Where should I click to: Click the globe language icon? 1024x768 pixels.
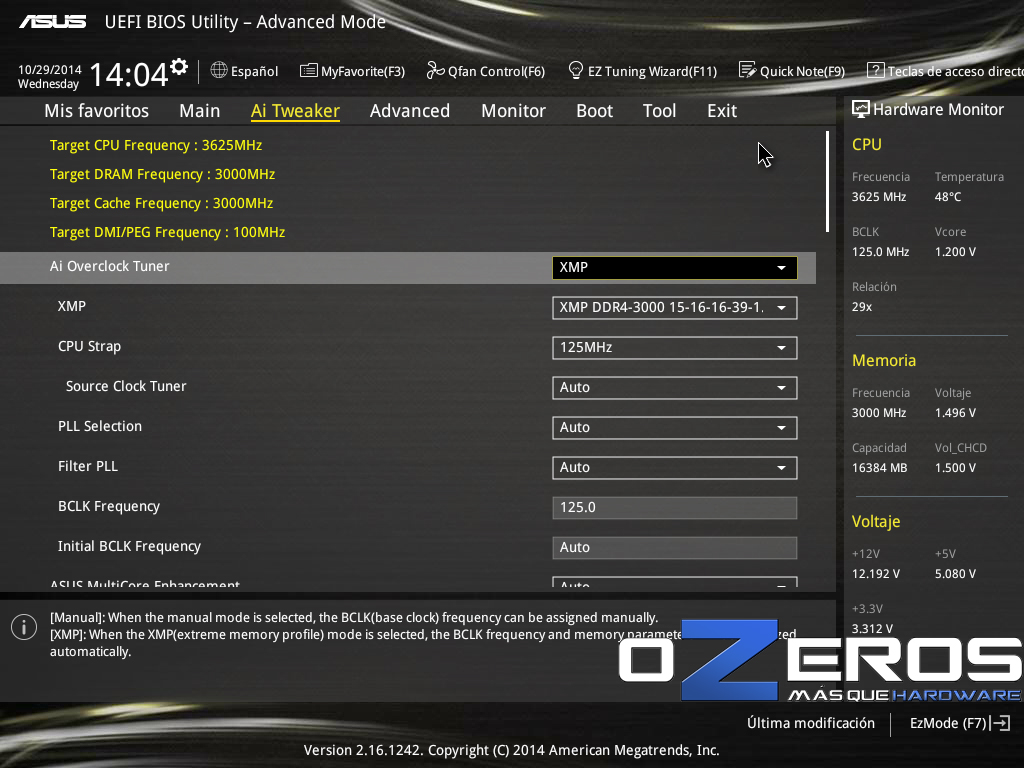[219, 70]
